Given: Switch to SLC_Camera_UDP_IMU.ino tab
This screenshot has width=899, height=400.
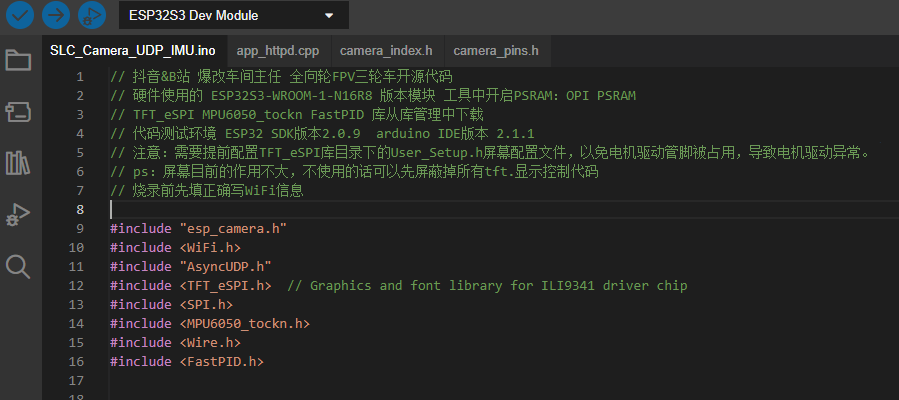Looking at the screenshot, I should (x=133, y=50).
